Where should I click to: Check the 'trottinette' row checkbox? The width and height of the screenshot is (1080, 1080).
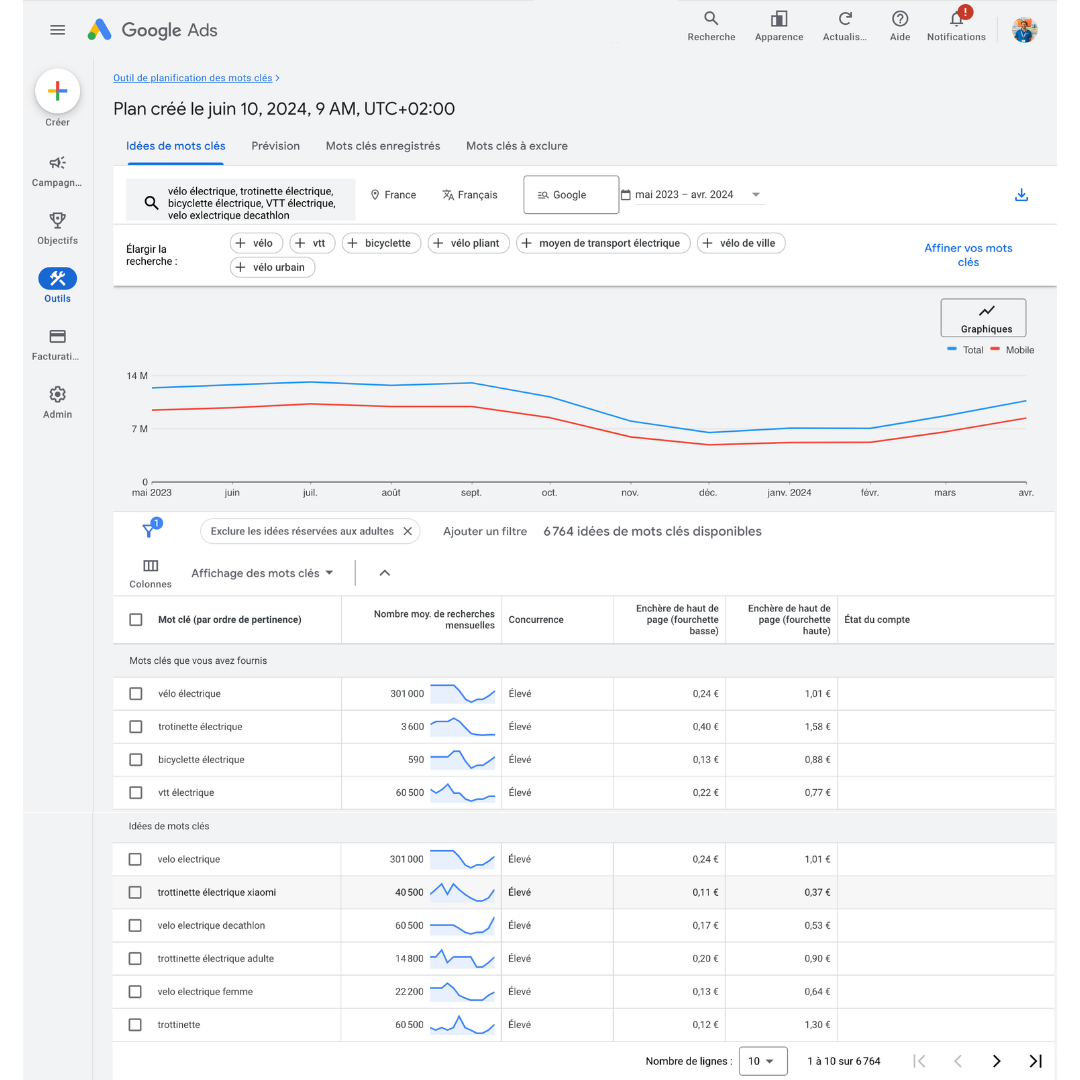click(x=135, y=1024)
